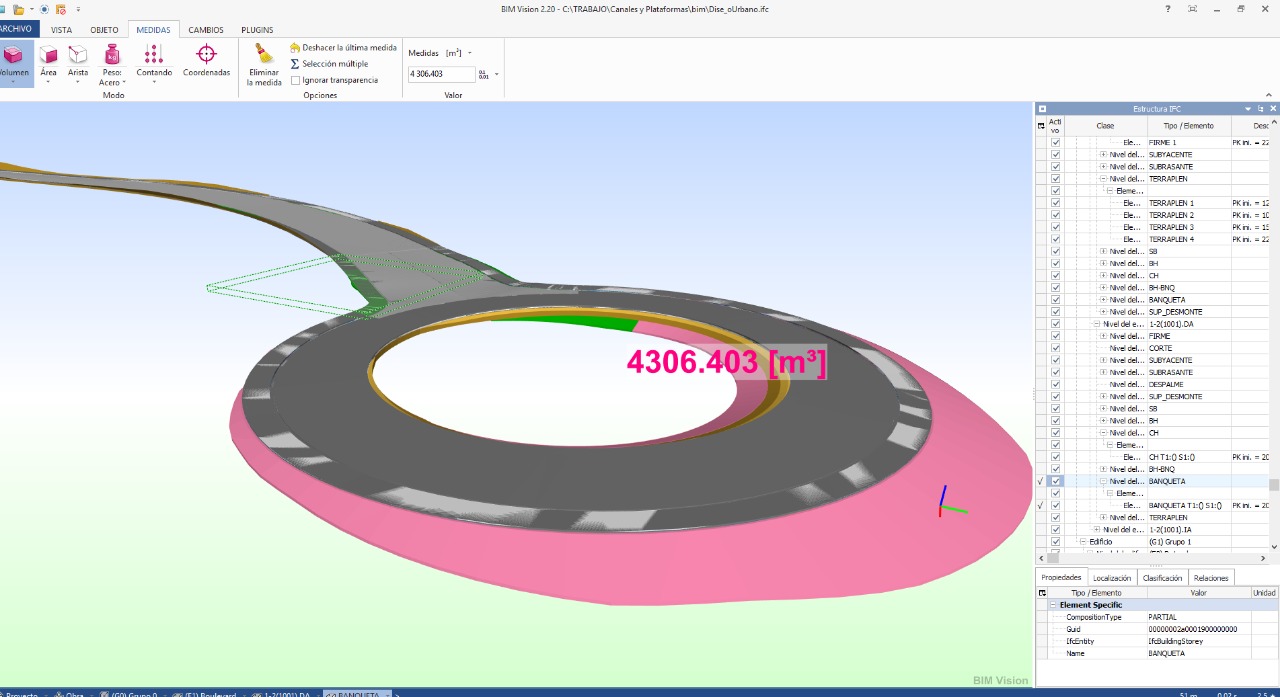Image resolution: width=1280 pixels, height=697 pixels.
Task: Open the Medidas [m³] units dropdown
Action: pos(470,53)
